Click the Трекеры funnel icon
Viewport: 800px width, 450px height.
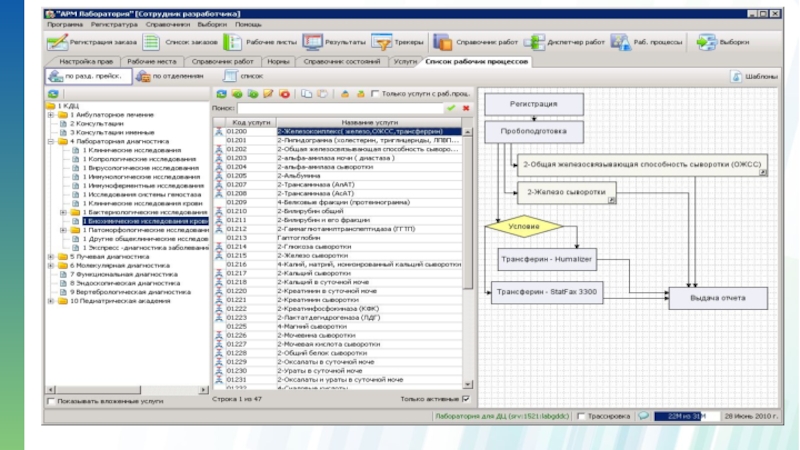tap(382, 43)
